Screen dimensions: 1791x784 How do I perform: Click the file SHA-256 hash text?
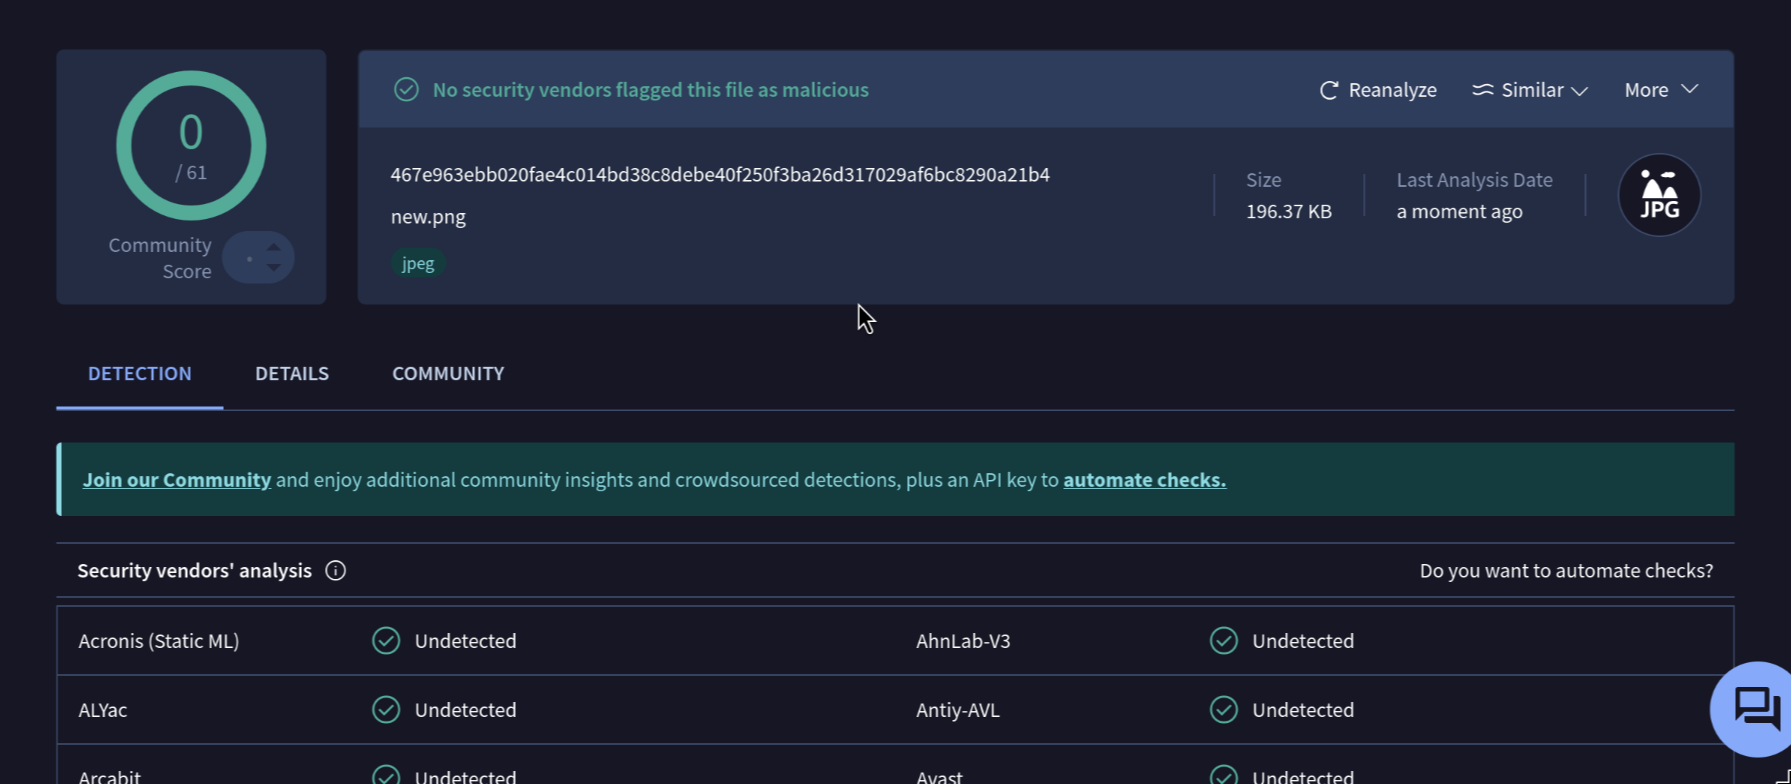coord(720,175)
